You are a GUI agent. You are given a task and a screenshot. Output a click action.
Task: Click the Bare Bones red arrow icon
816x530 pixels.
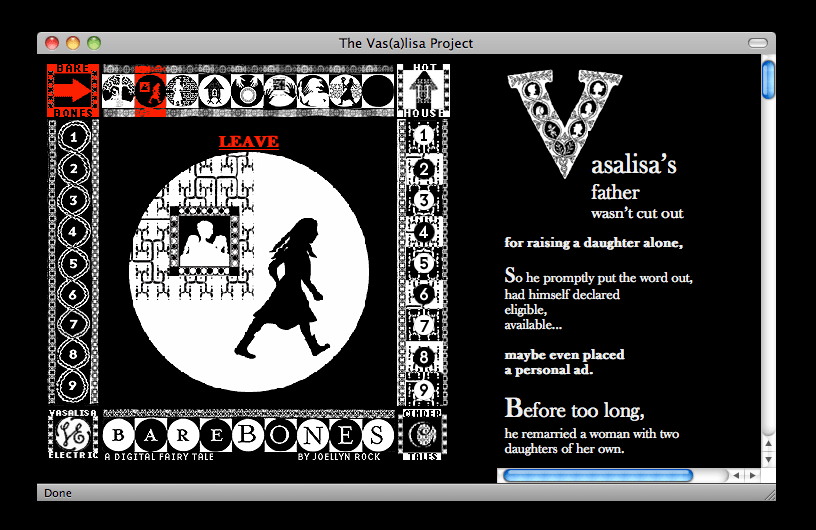click(73, 91)
